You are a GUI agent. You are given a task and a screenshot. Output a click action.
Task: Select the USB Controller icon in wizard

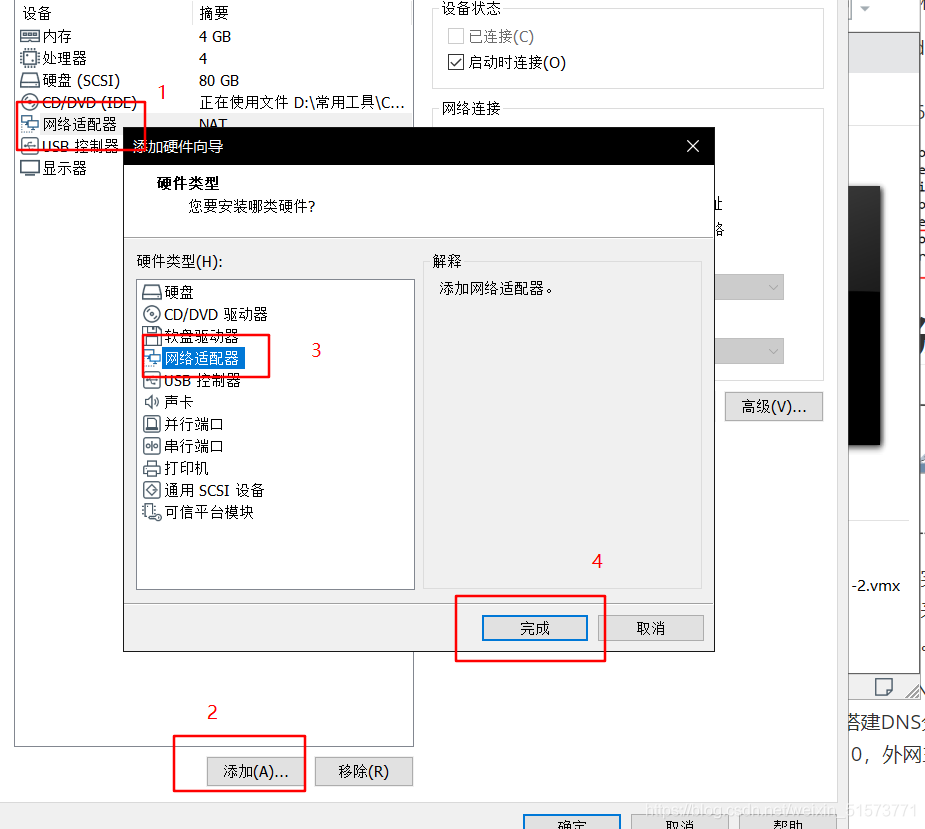152,380
